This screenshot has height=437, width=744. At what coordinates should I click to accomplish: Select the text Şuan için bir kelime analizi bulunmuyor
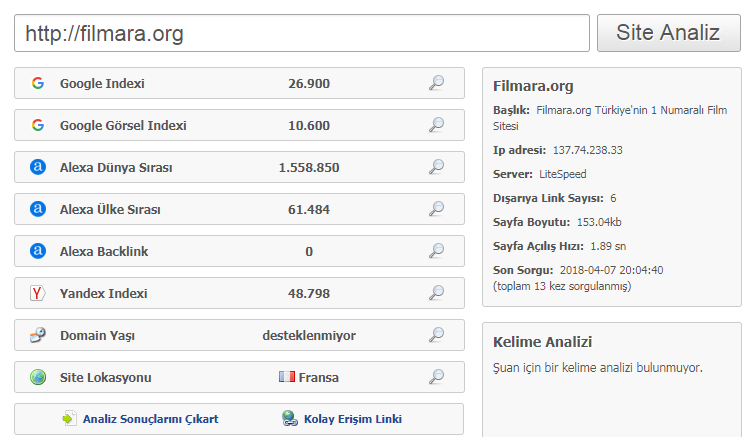tap(598, 368)
